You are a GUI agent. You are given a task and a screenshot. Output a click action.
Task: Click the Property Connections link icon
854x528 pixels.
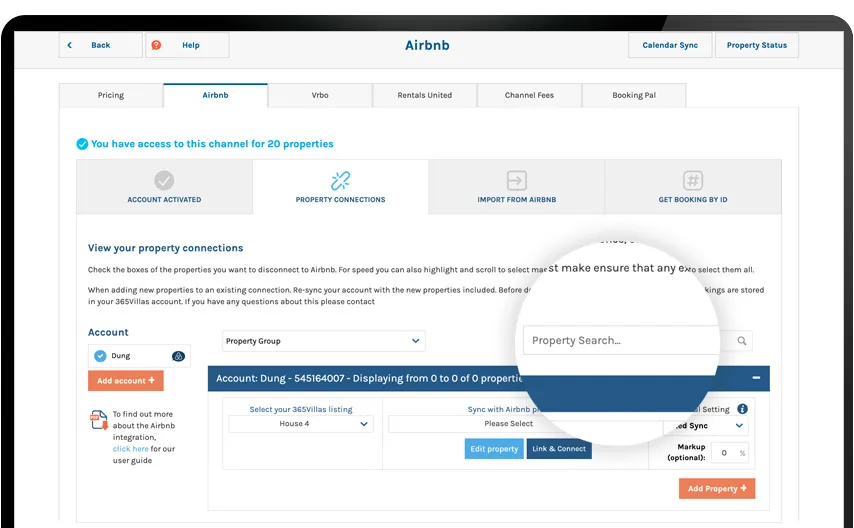340,180
